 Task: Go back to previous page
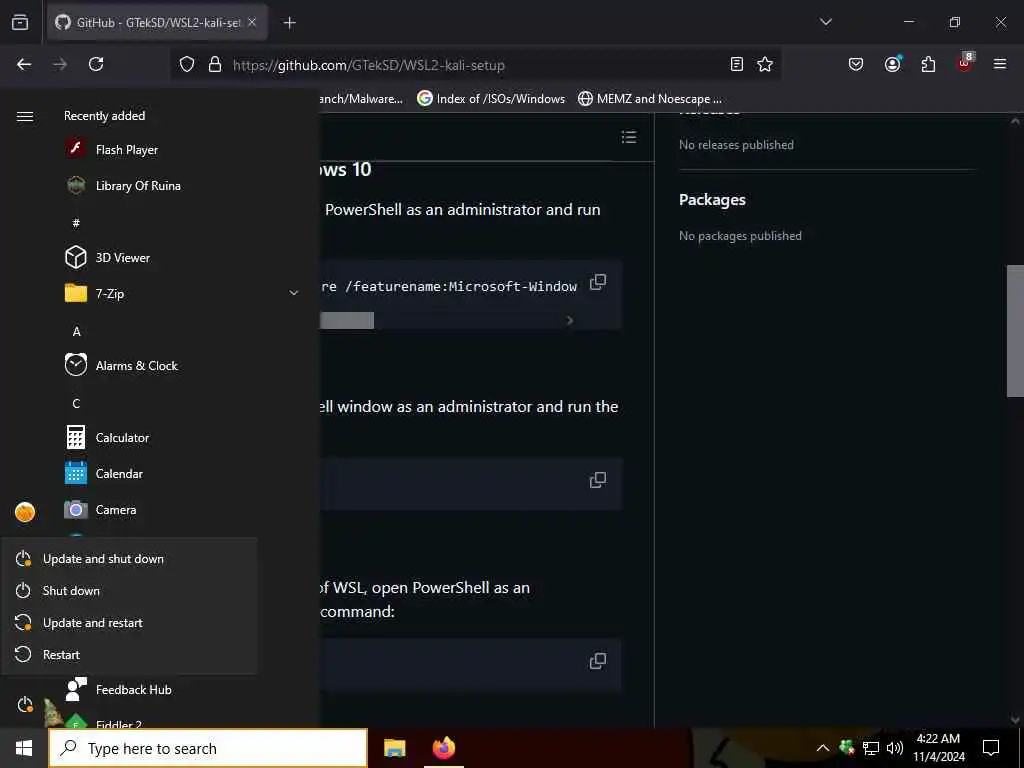24,64
